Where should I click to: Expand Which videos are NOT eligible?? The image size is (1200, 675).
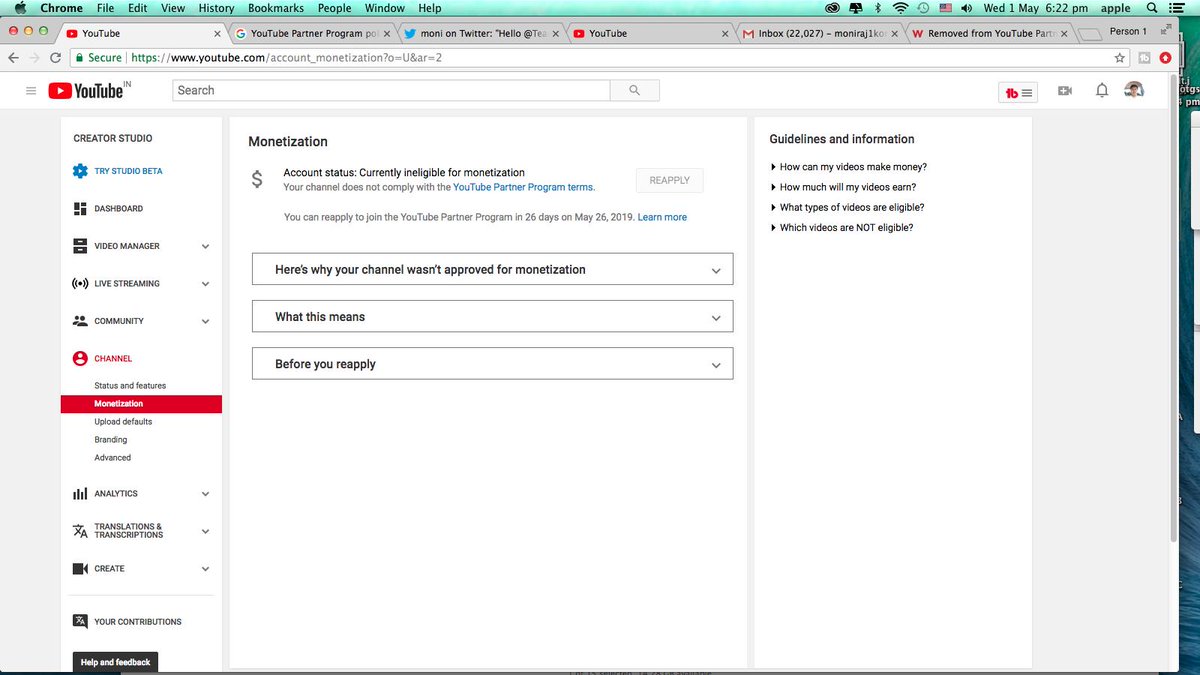point(842,227)
